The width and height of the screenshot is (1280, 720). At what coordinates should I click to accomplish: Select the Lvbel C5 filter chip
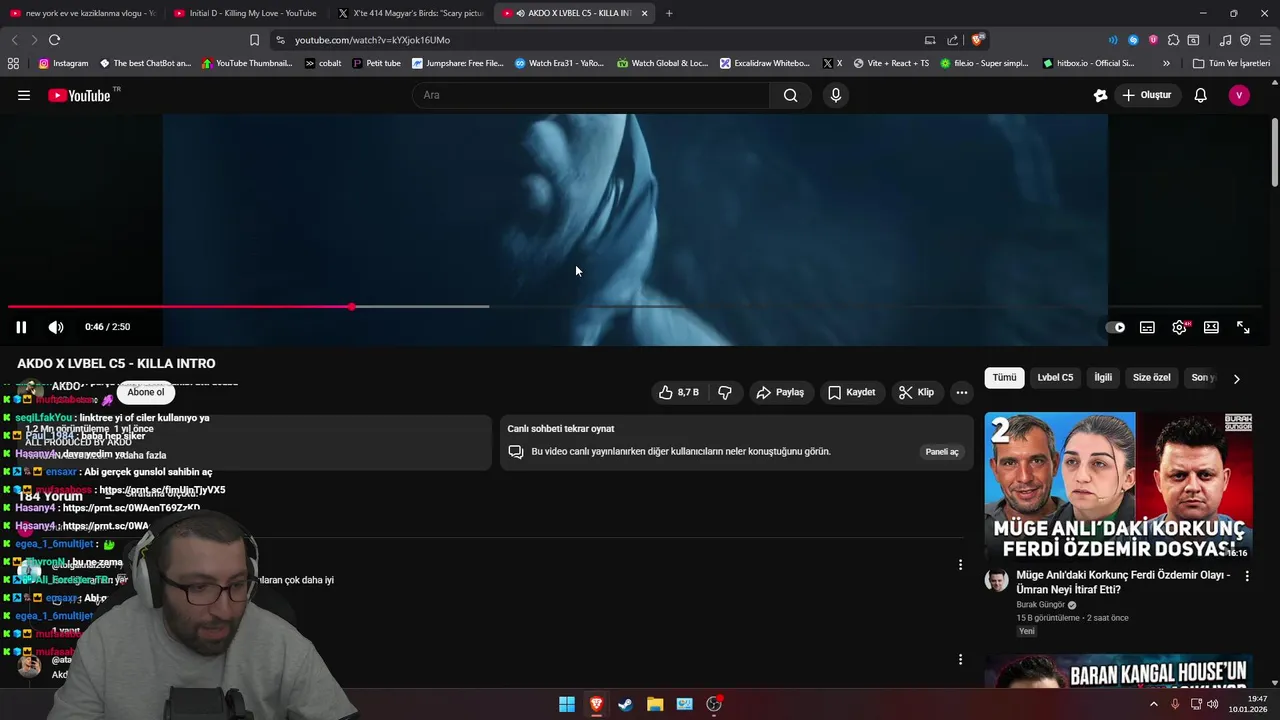coord(1055,378)
